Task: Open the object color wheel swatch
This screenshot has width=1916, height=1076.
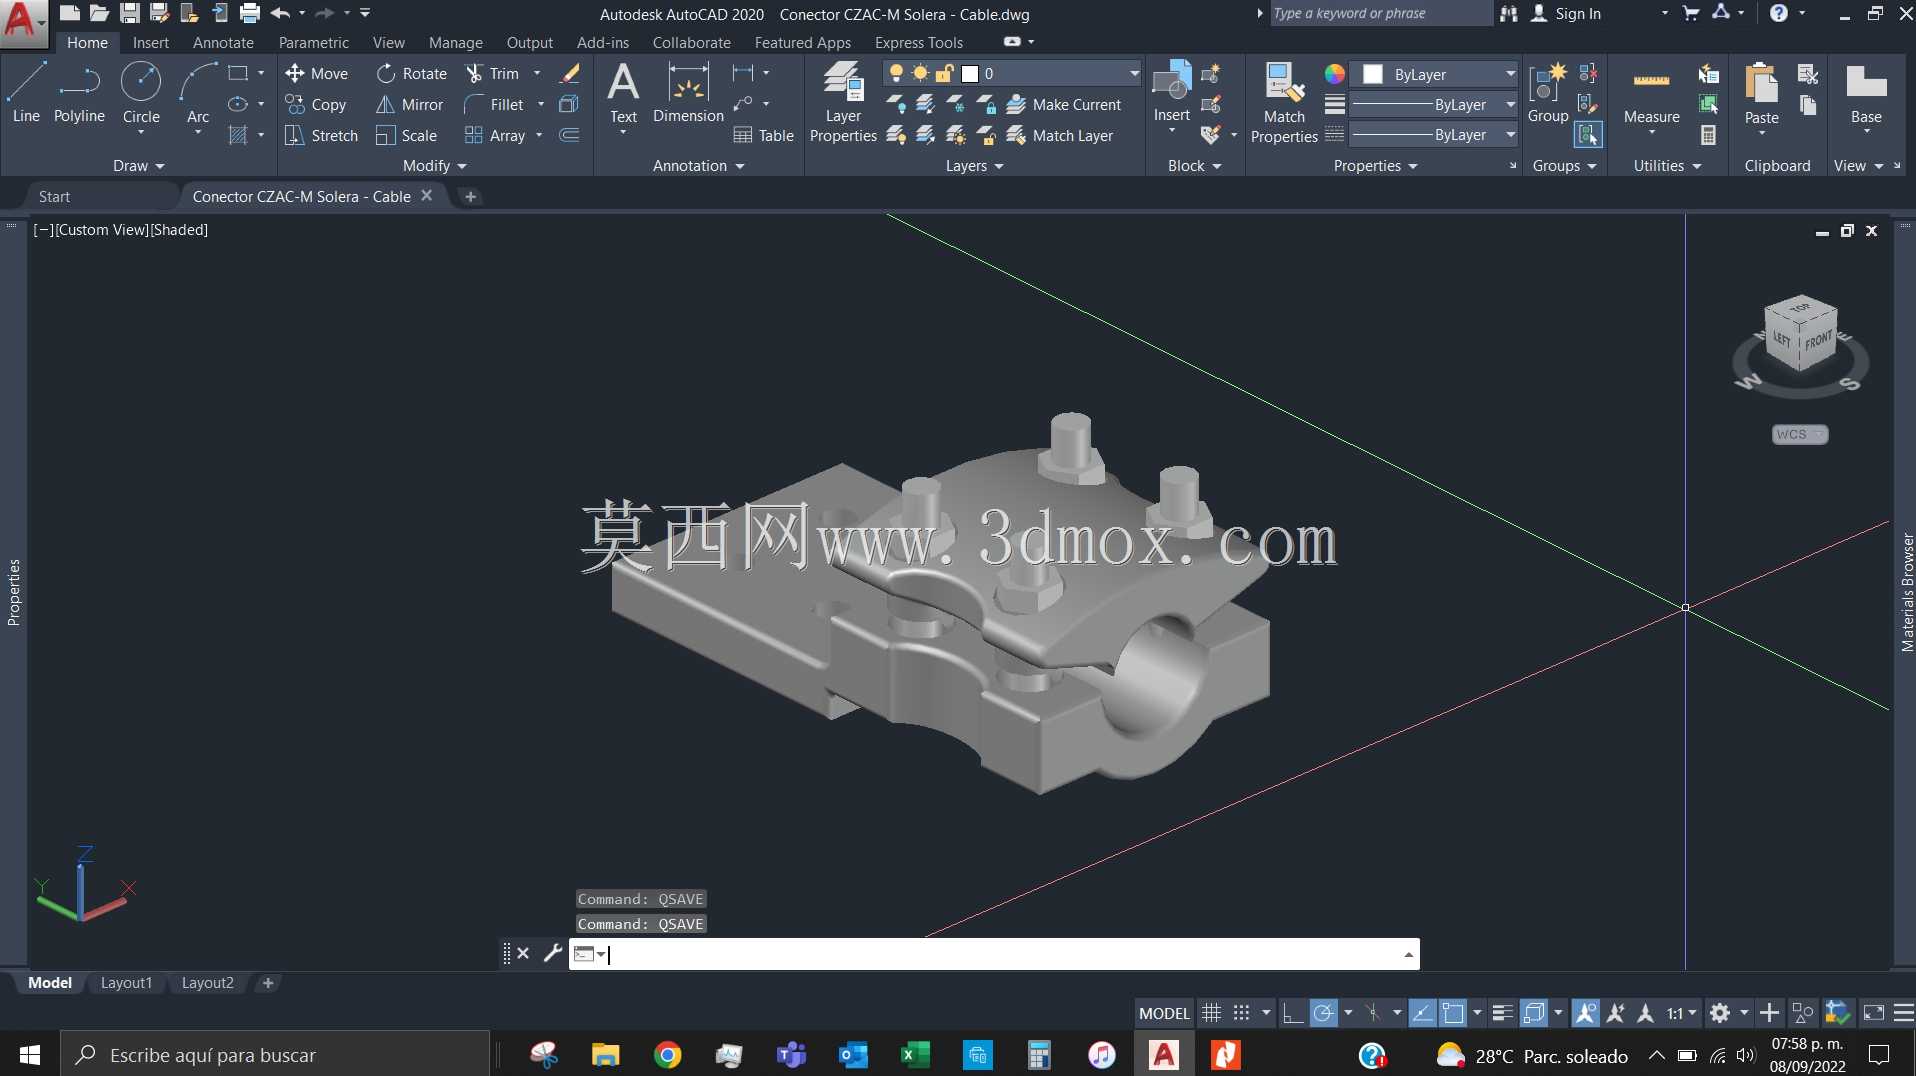Action: 1334,74
